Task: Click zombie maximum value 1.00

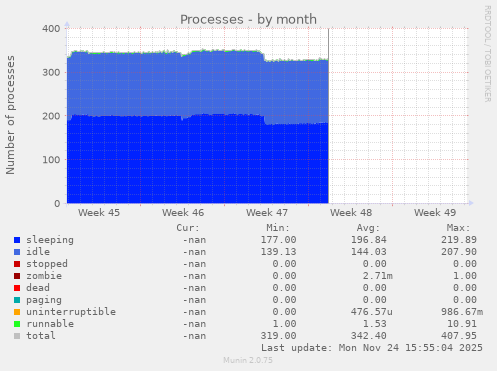Action: [x=465, y=276]
